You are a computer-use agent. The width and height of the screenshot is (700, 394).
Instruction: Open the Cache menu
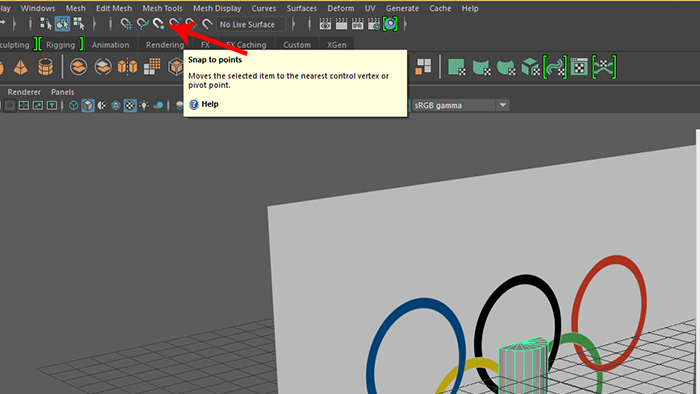click(x=440, y=8)
